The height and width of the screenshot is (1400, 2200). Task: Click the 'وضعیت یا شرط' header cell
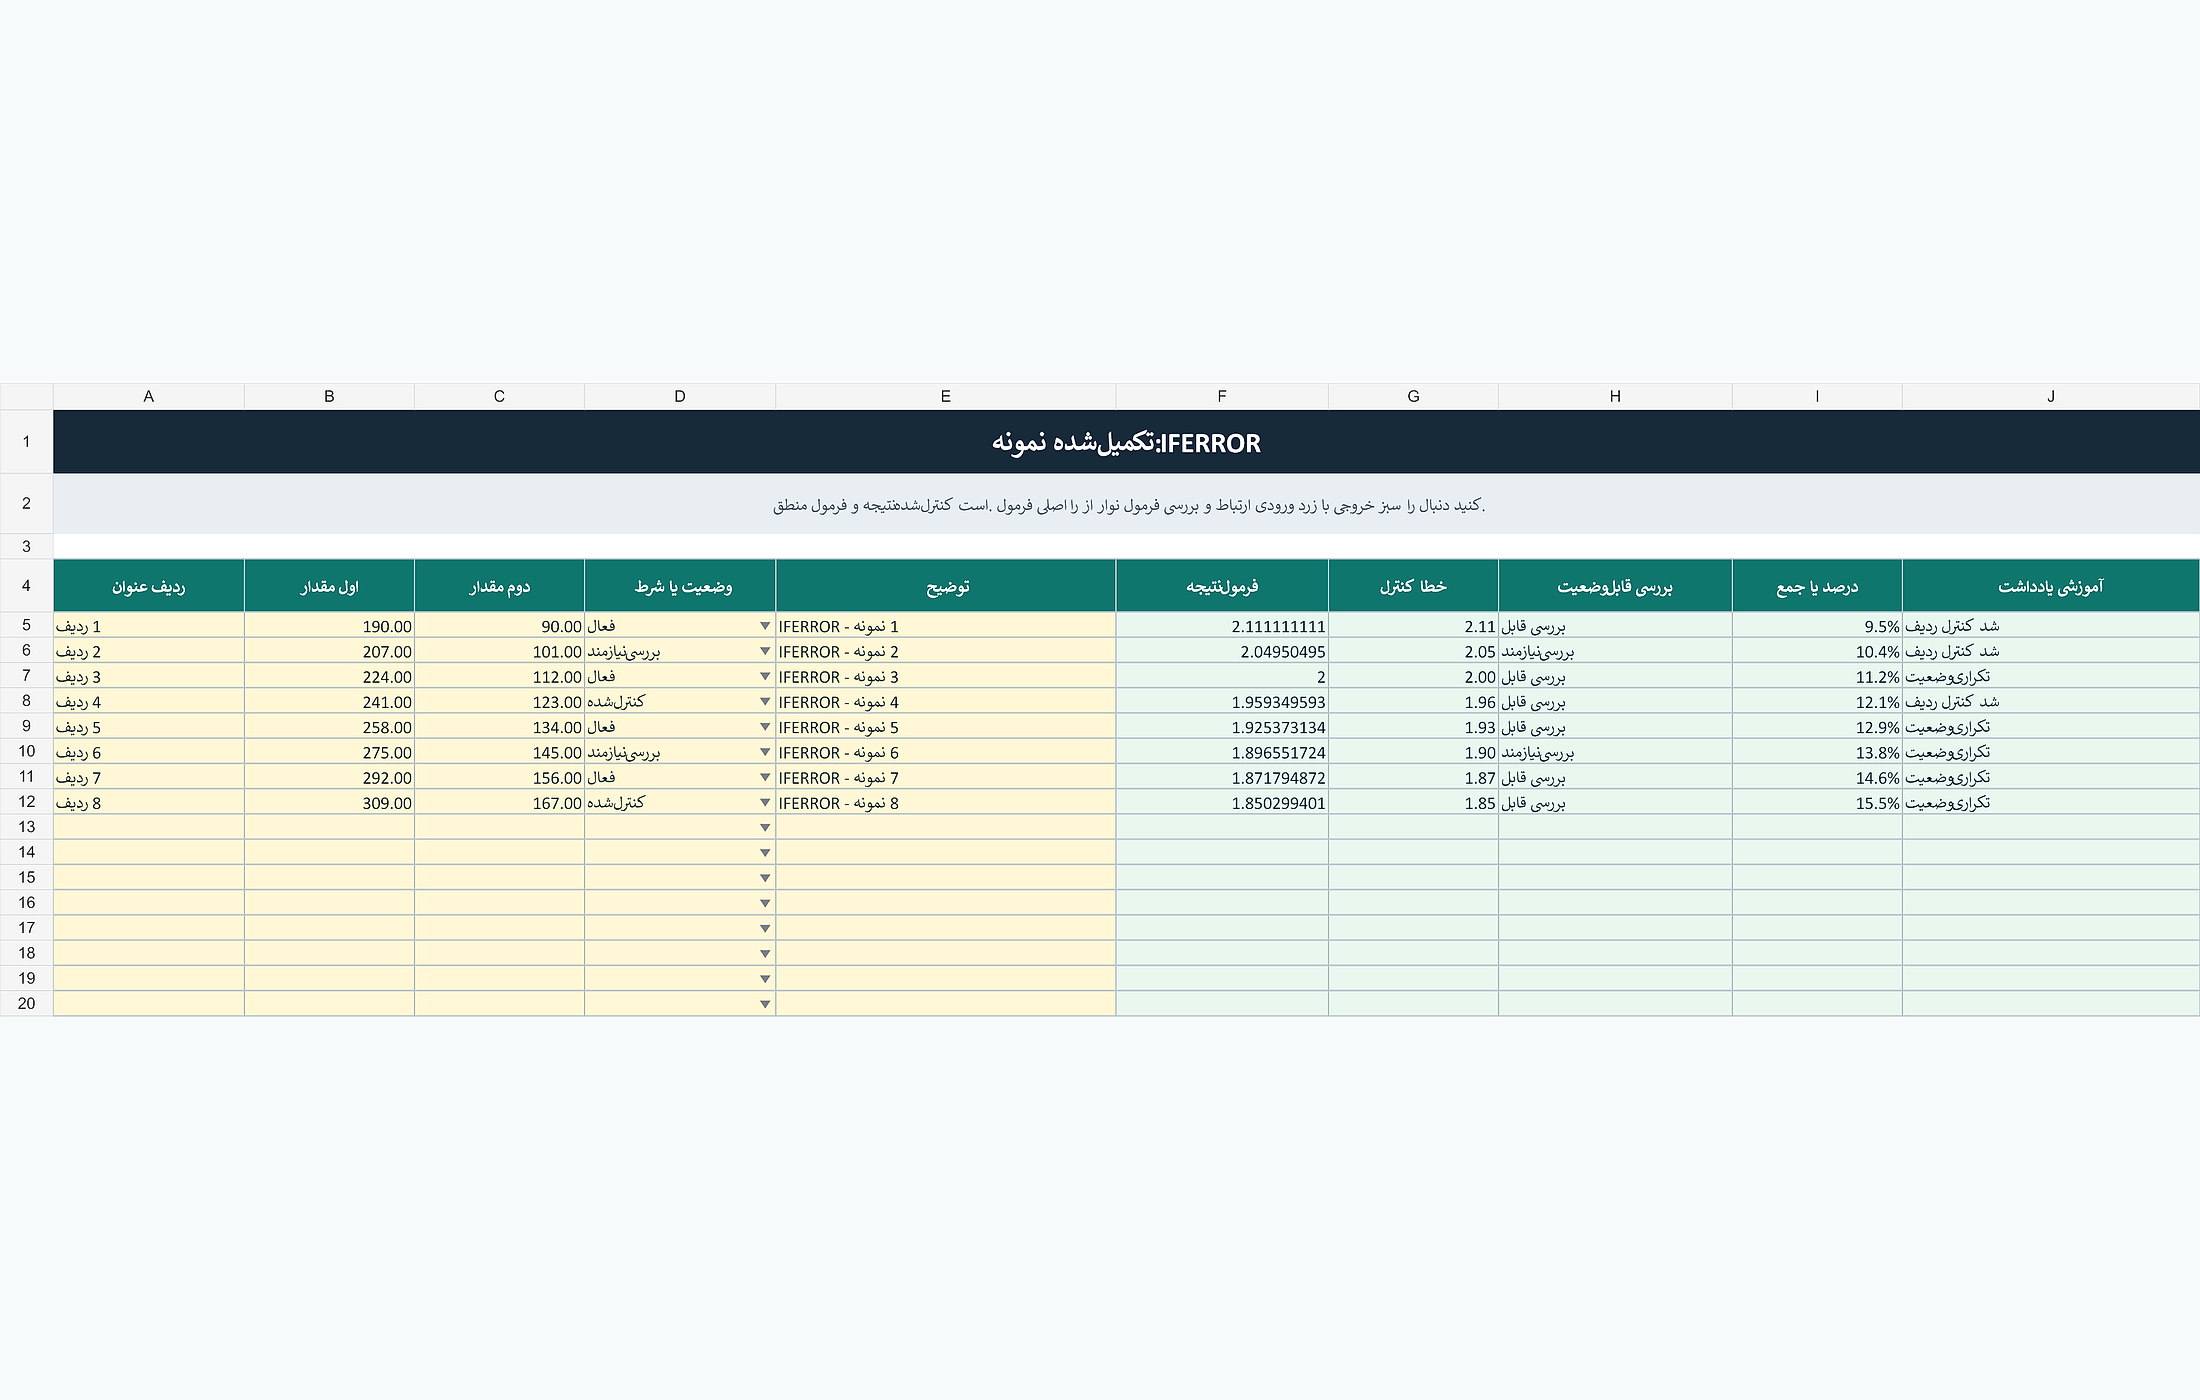coord(680,586)
